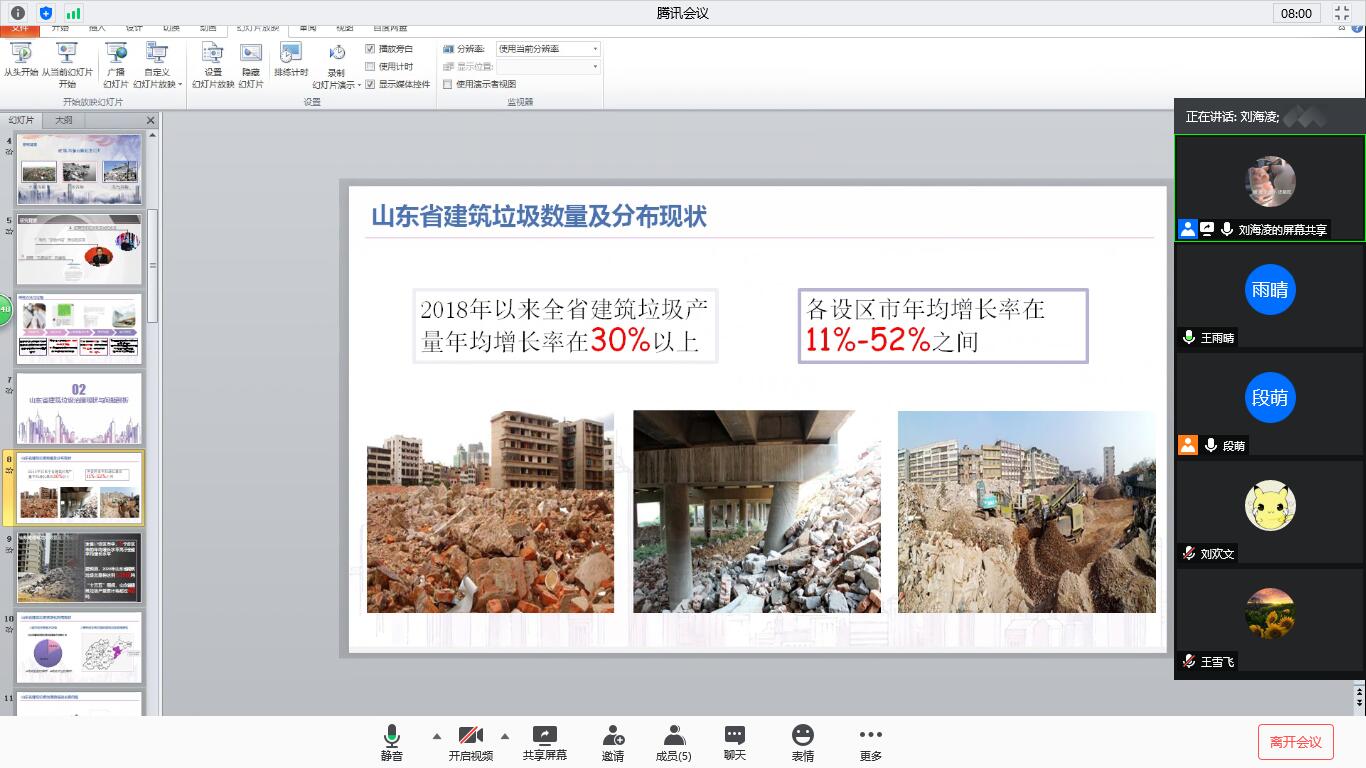1366x768 pixels.
Task: Select the 幻灯片 tab in slide panel
Action: pyautogui.click(x=22, y=120)
